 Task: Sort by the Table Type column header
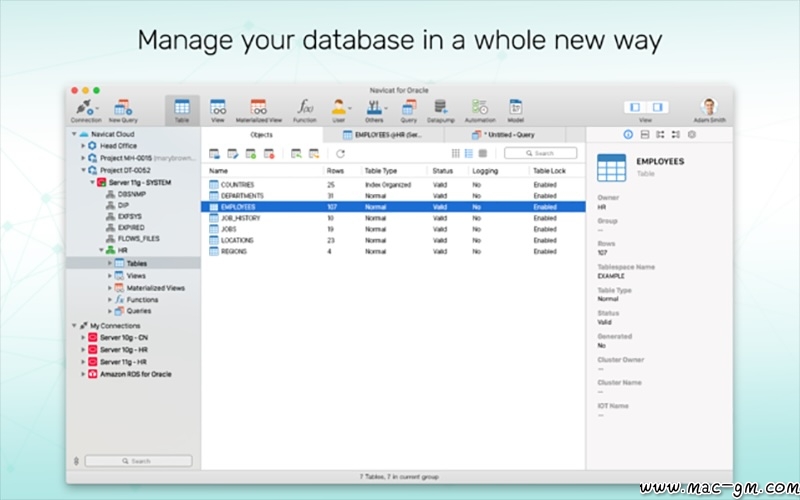tap(395, 171)
